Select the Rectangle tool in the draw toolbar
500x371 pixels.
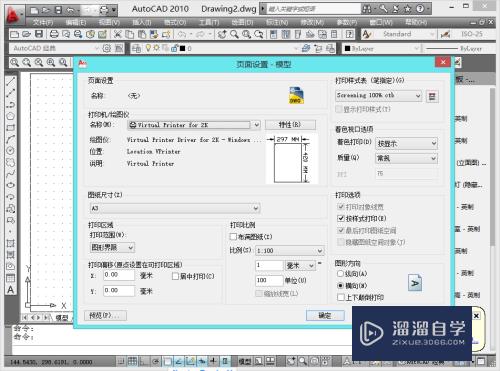[11, 128]
